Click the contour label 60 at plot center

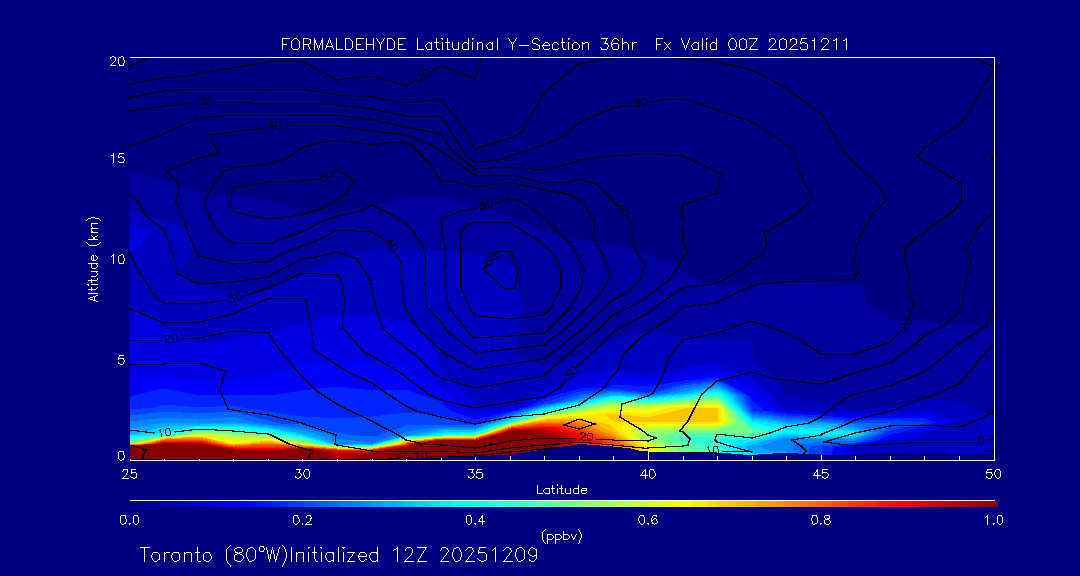(x=491, y=259)
